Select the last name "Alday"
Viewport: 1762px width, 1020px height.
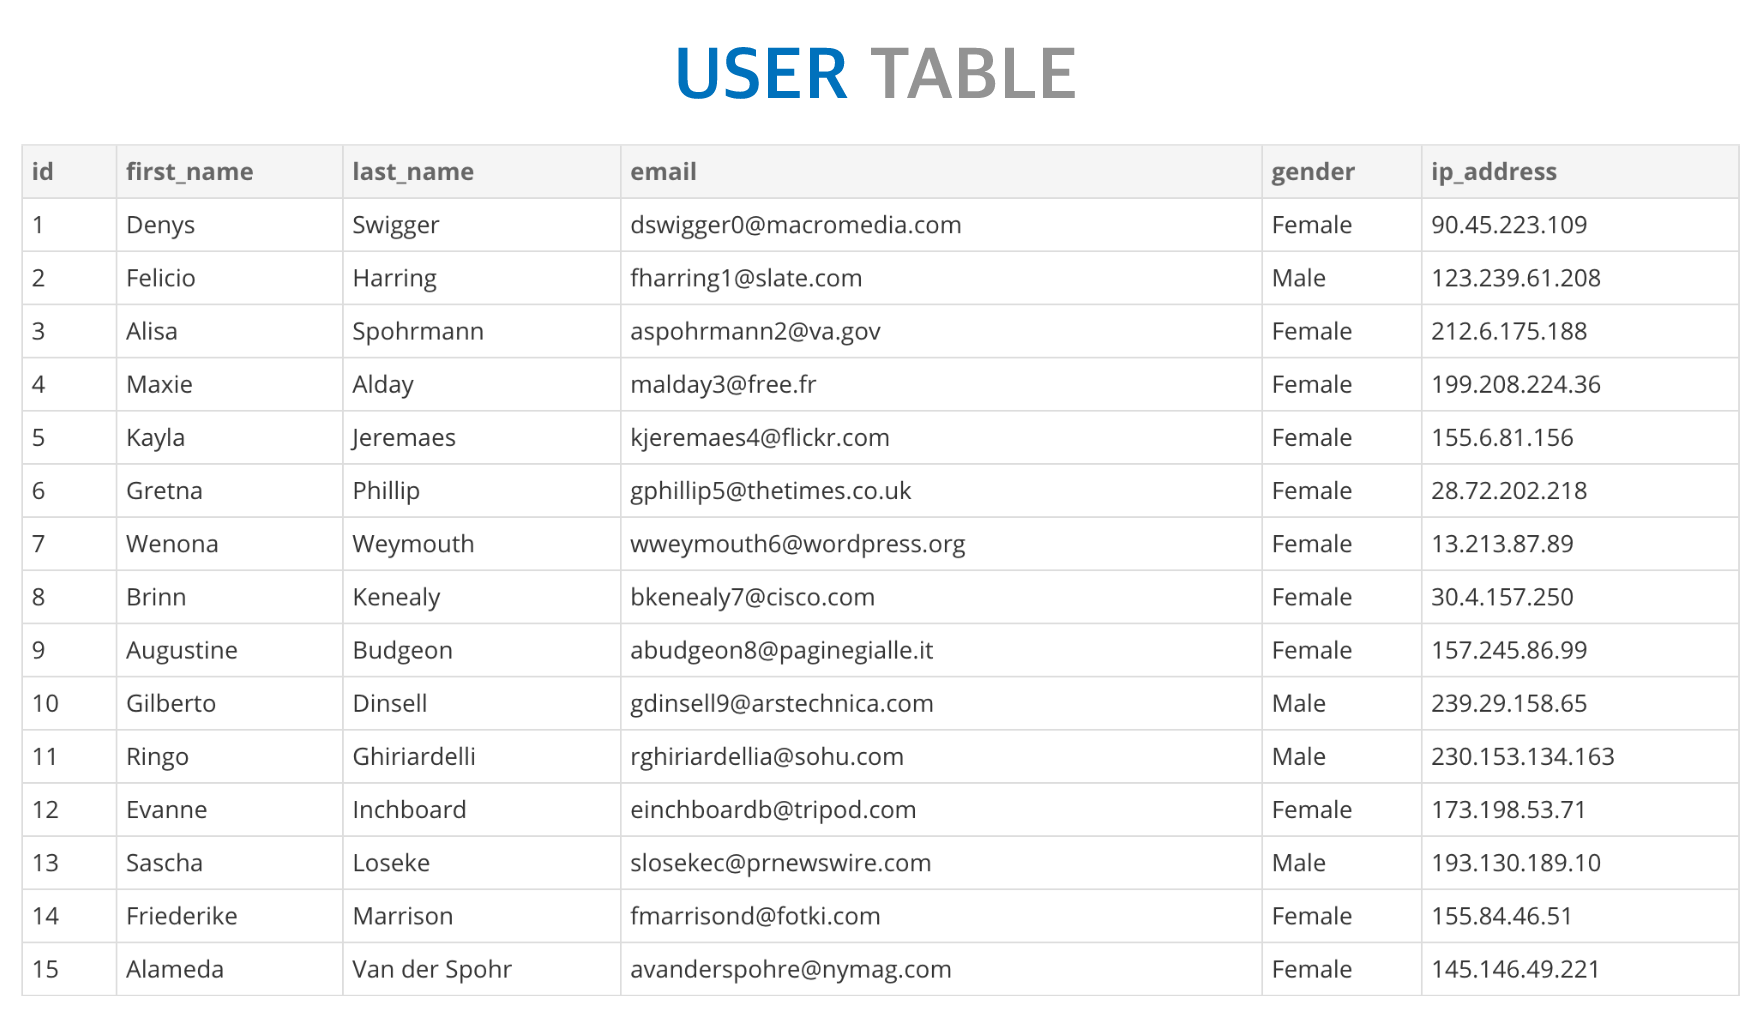pos(383,384)
